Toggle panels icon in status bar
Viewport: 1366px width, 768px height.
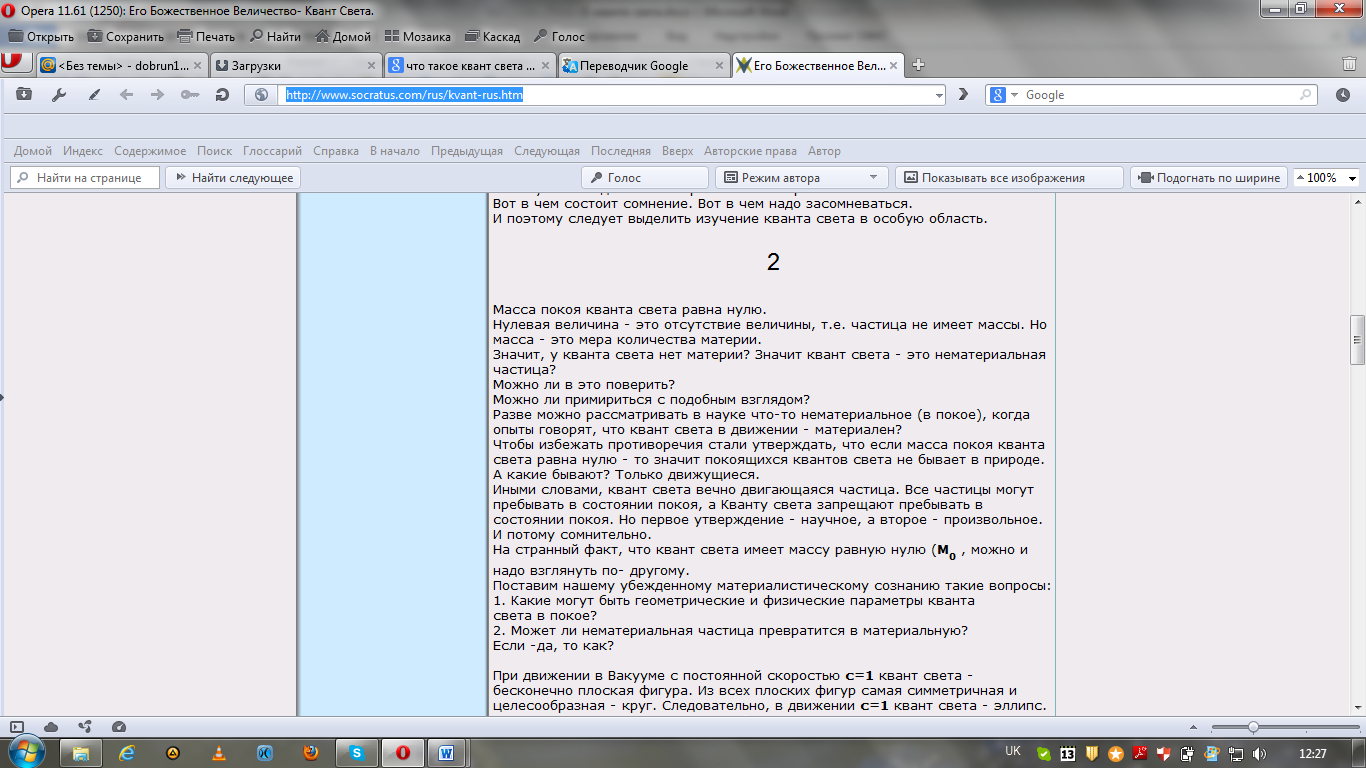click(x=16, y=727)
